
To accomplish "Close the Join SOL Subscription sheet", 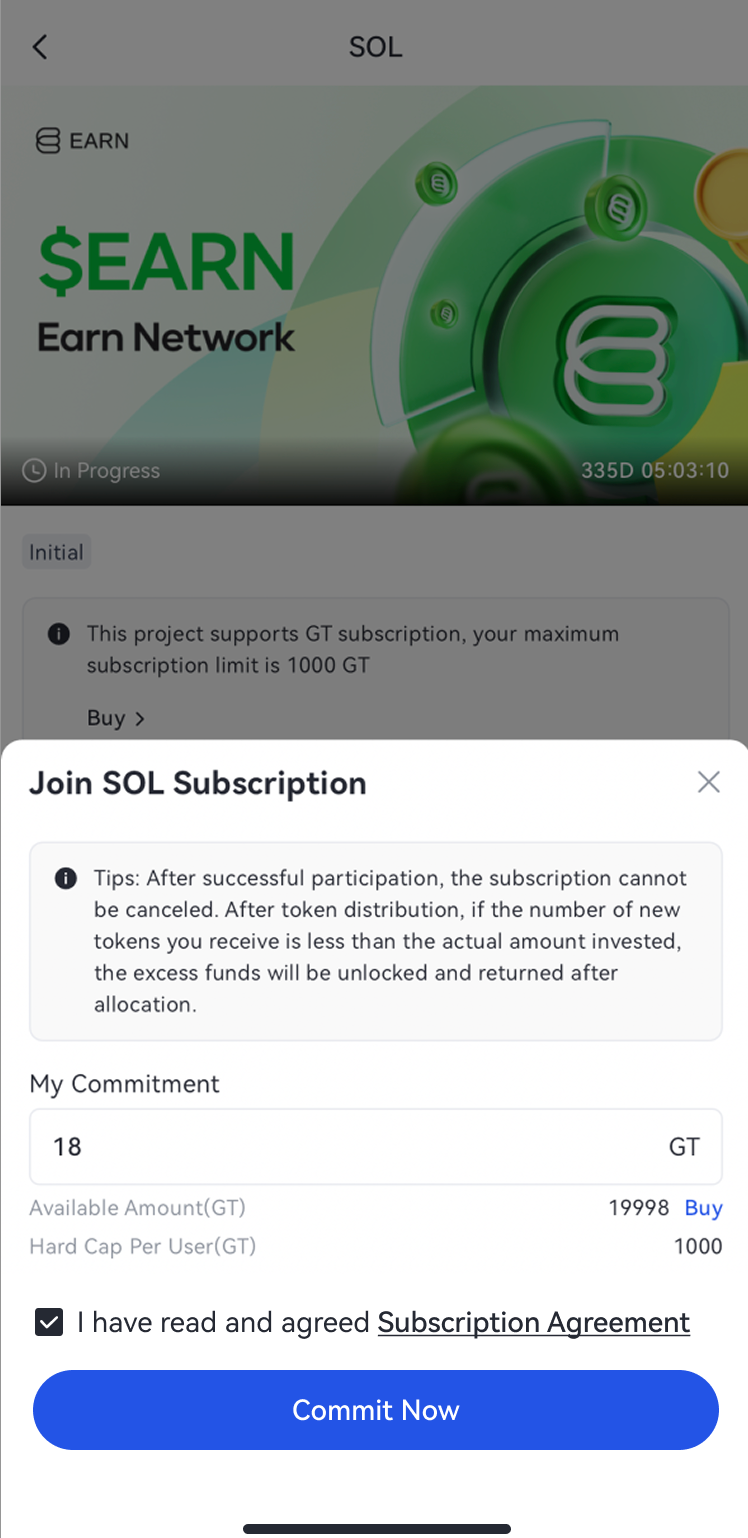I will click(x=708, y=782).
